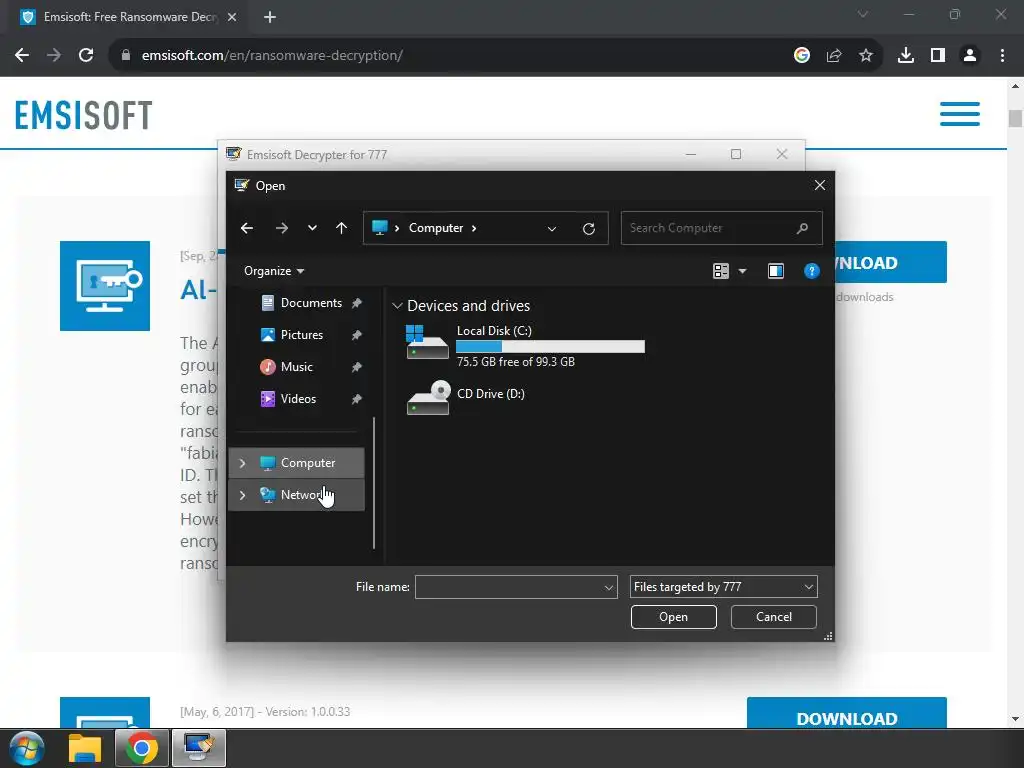This screenshot has height=768, width=1024.
Task: Open the Organize menu
Action: pyautogui.click(x=274, y=271)
